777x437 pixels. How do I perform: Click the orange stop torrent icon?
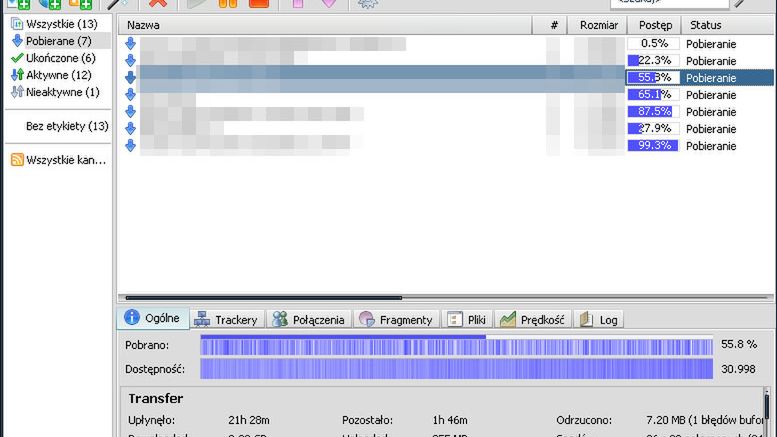tap(259, 3)
